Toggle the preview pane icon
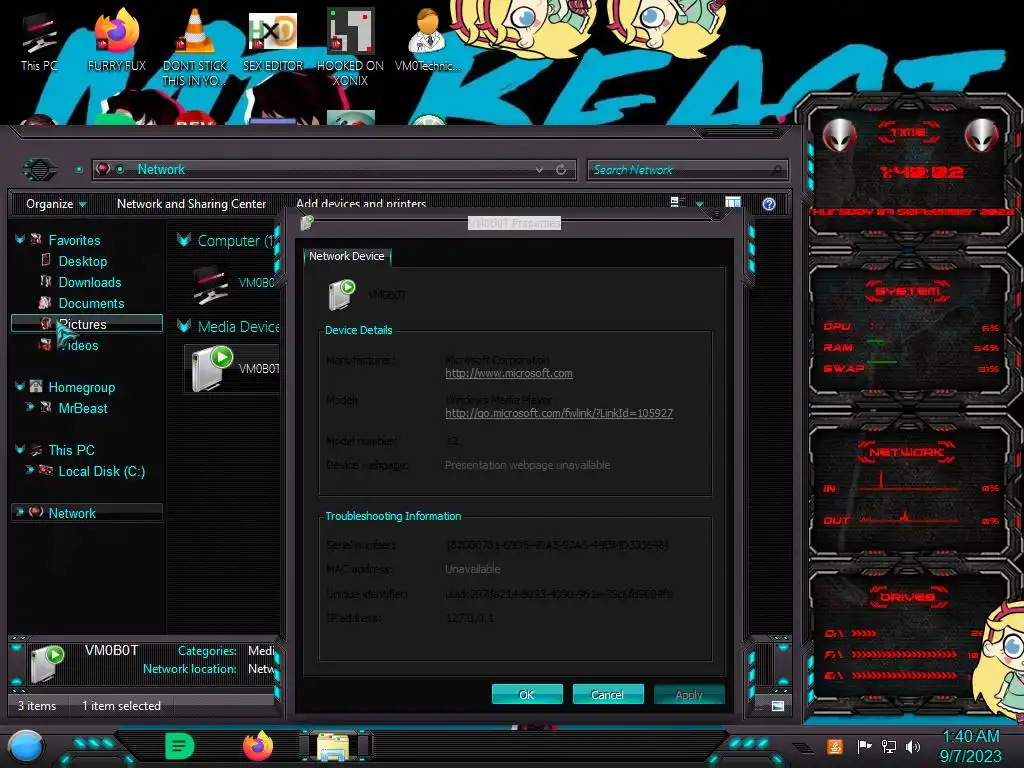1024x768 pixels. [733, 203]
